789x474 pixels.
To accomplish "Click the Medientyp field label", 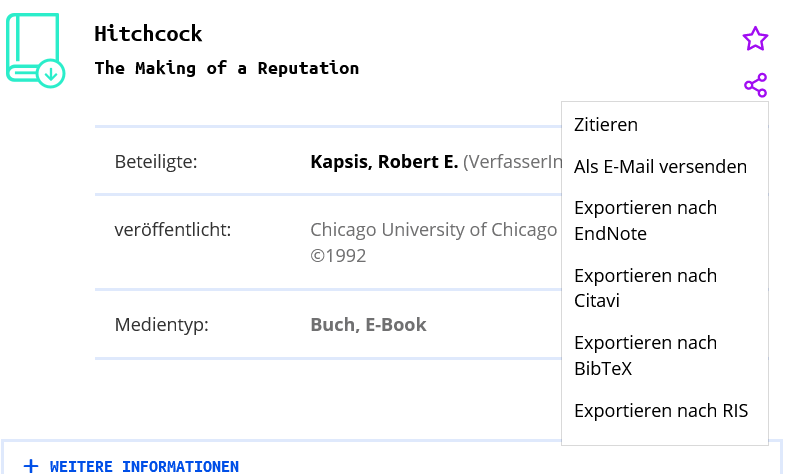I will (x=162, y=325).
